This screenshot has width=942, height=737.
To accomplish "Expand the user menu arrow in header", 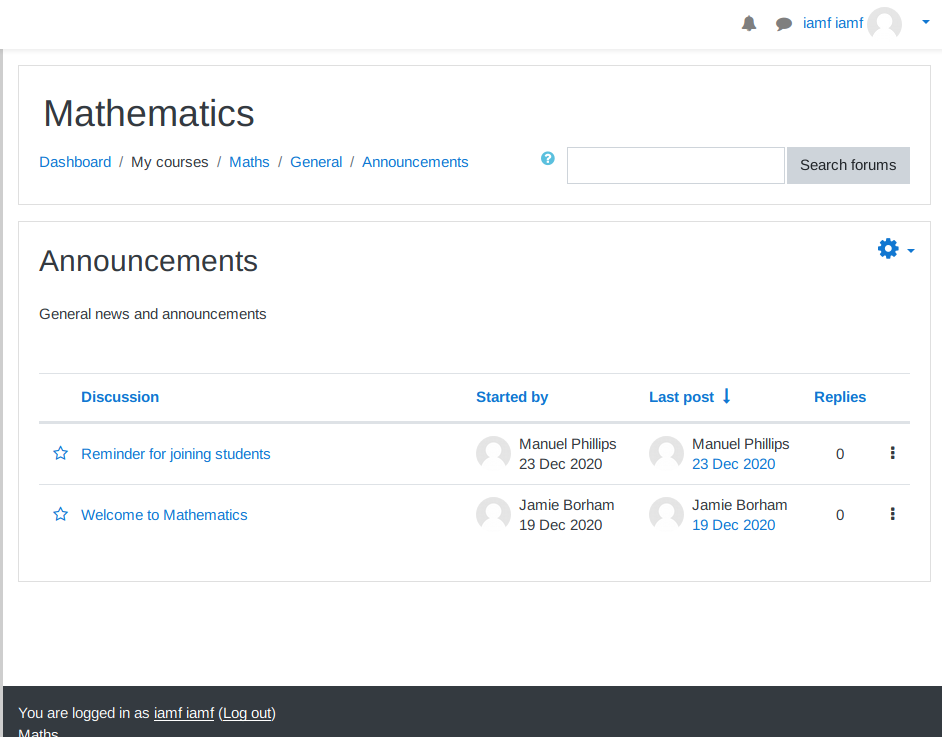I will point(925,21).
